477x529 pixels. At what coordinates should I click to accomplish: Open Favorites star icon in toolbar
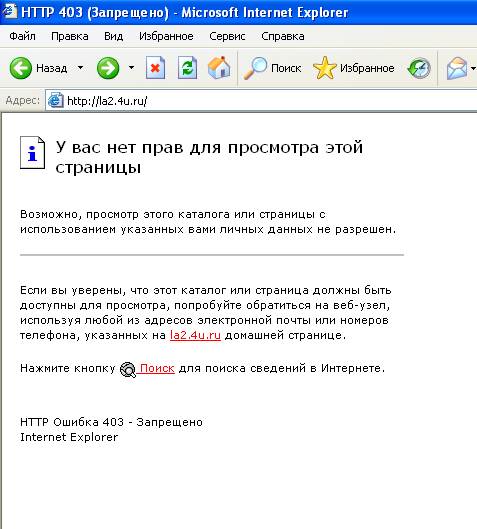pos(325,68)
